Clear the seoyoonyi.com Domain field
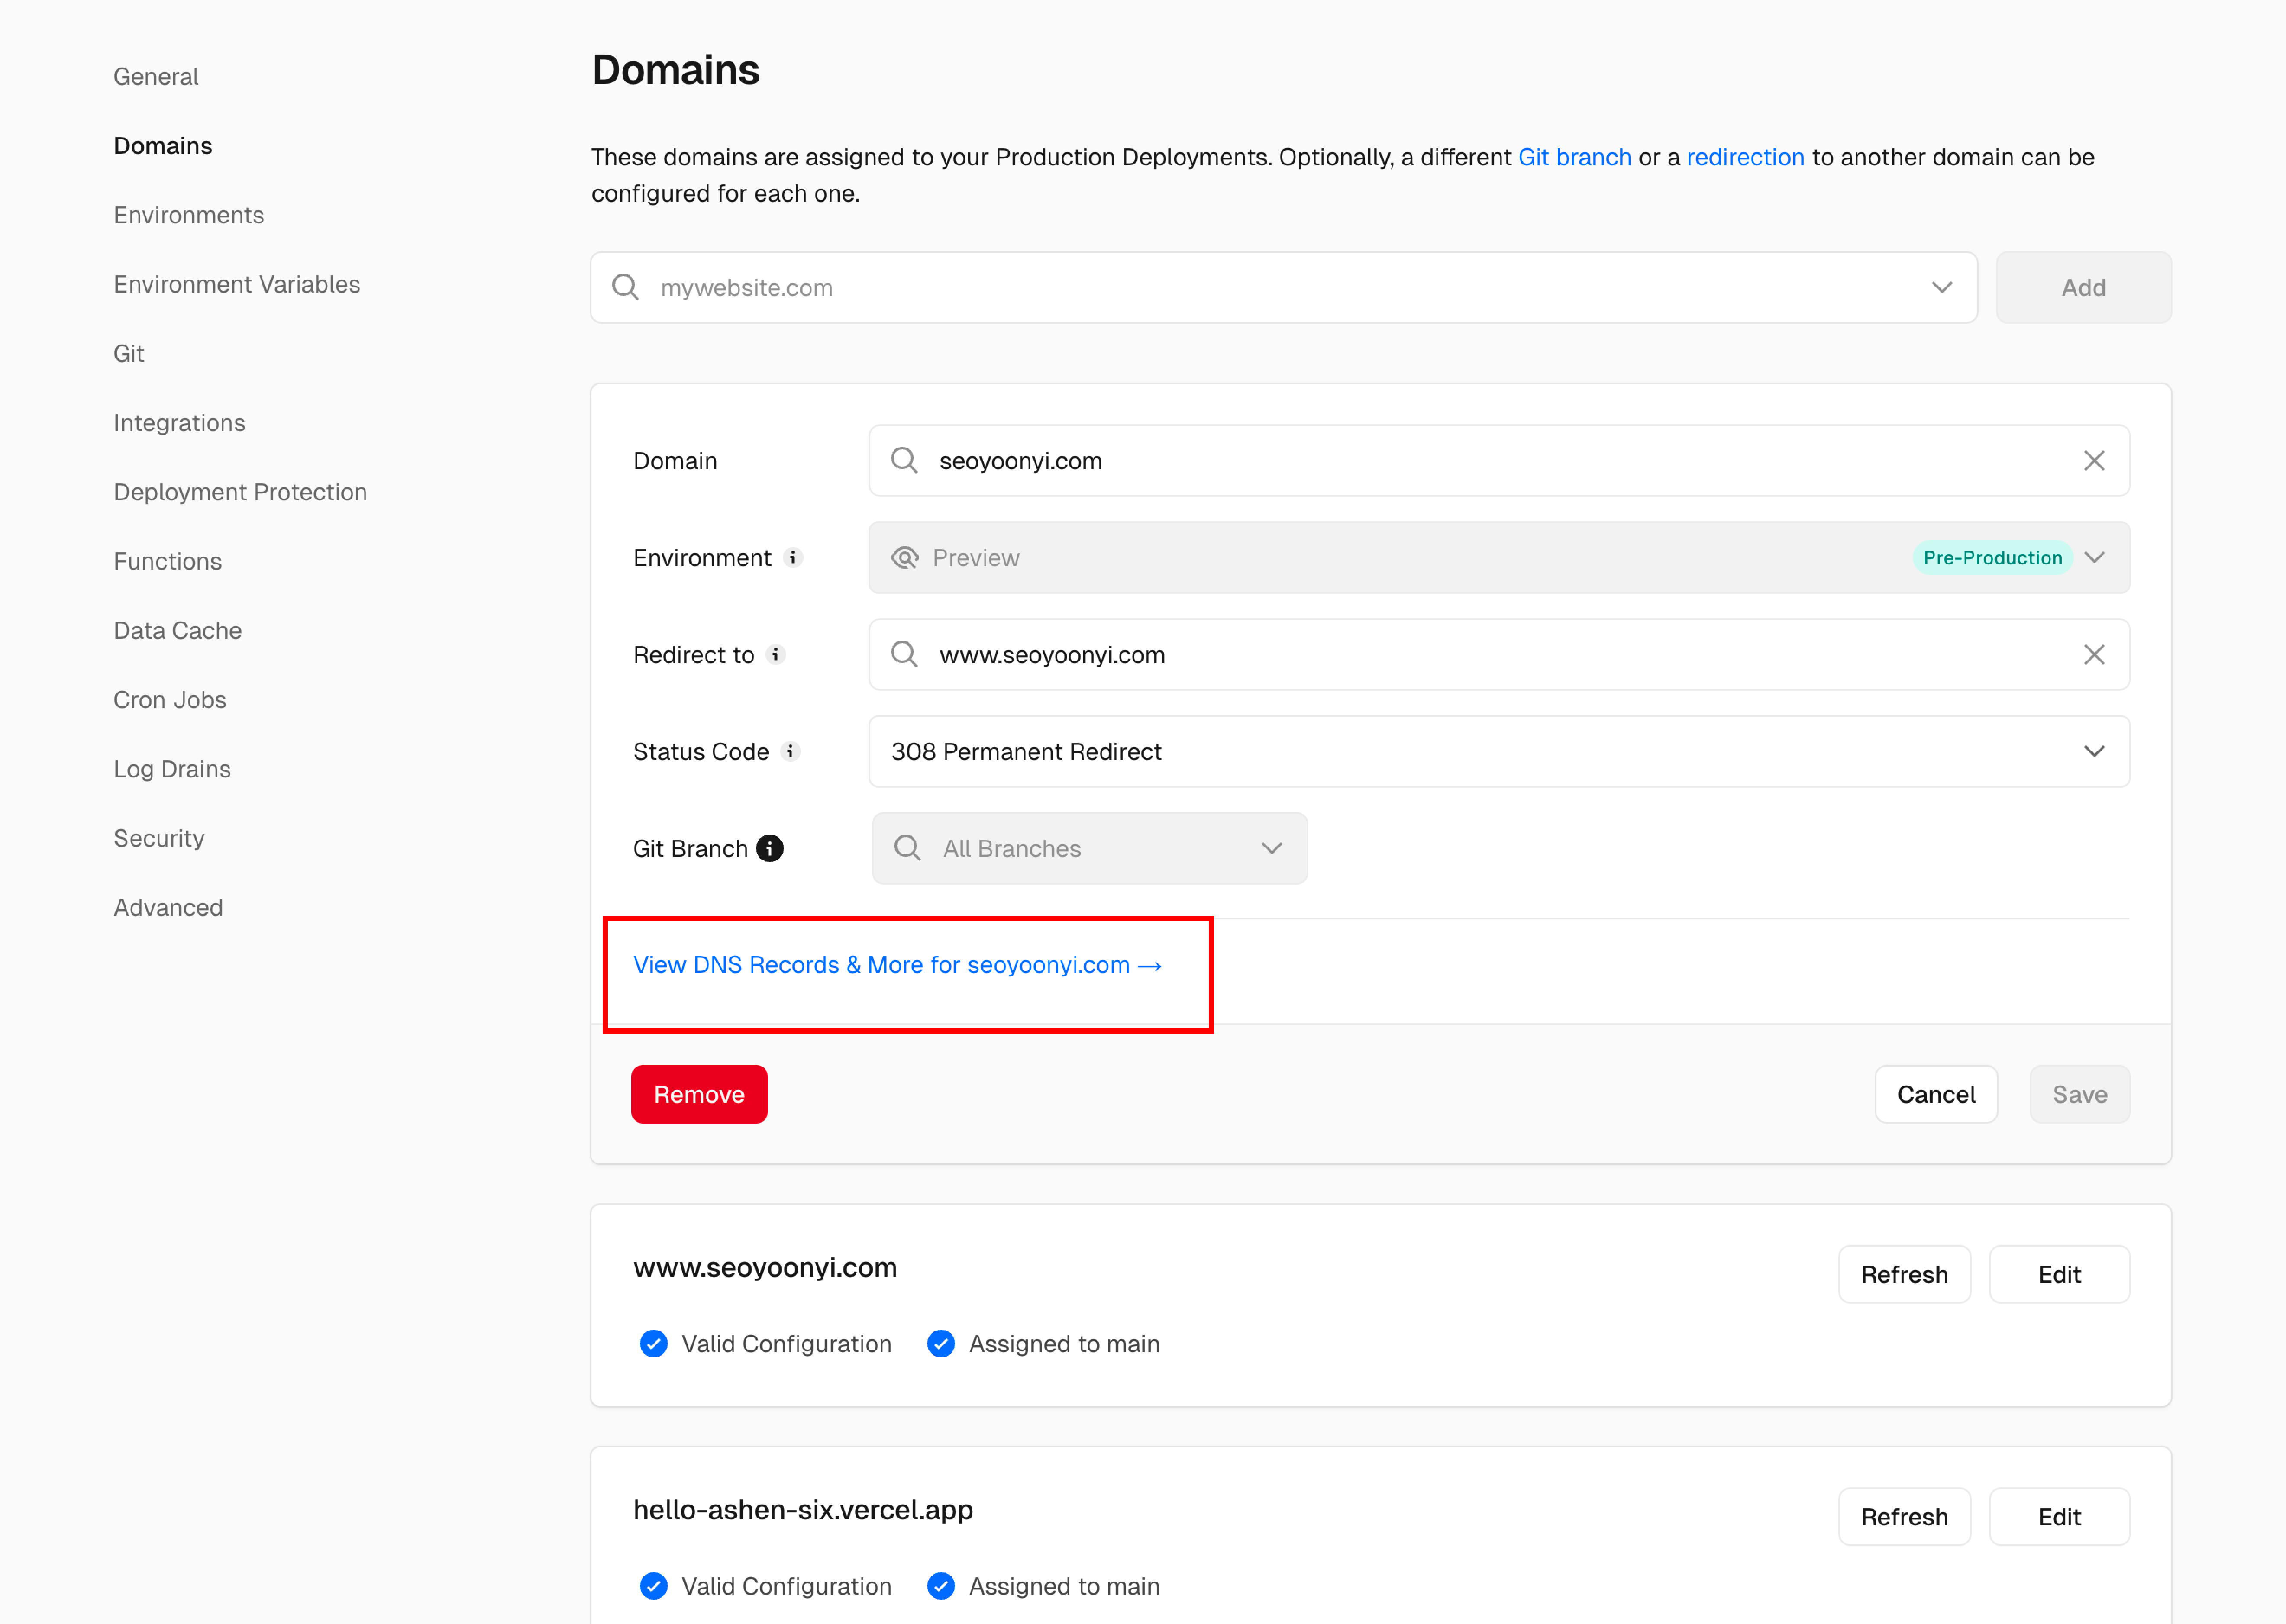 pyautogui.click(x=2094, y=460)
